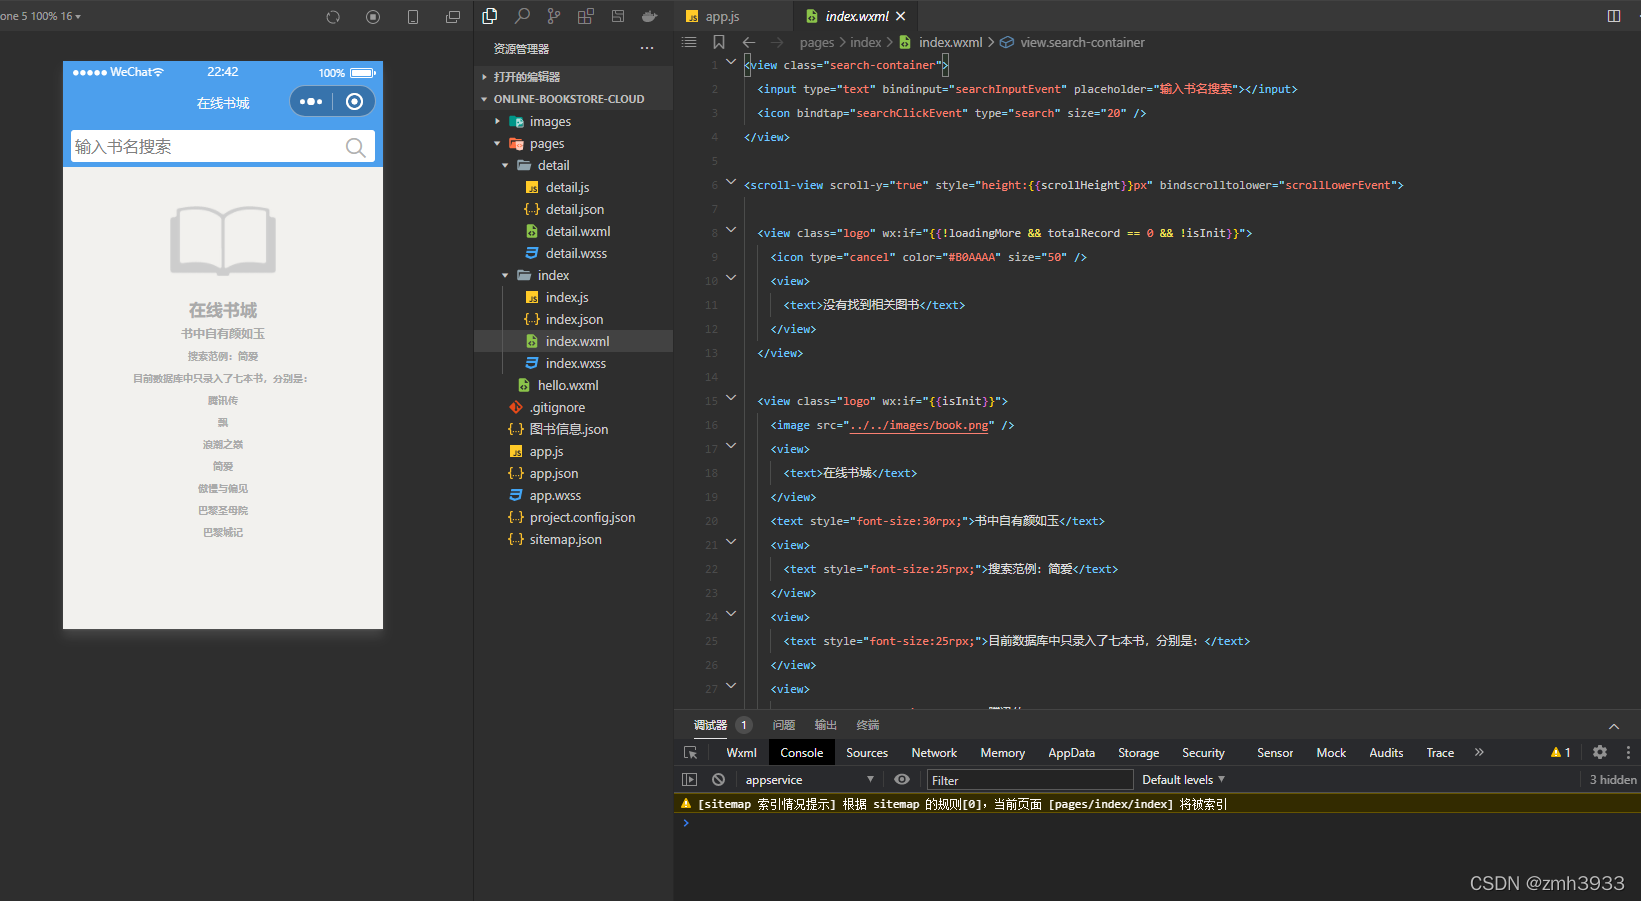This screenshot has width=1641, height=901.
Task: Toggle the phone device view icon
Action: tap(413, 17)
